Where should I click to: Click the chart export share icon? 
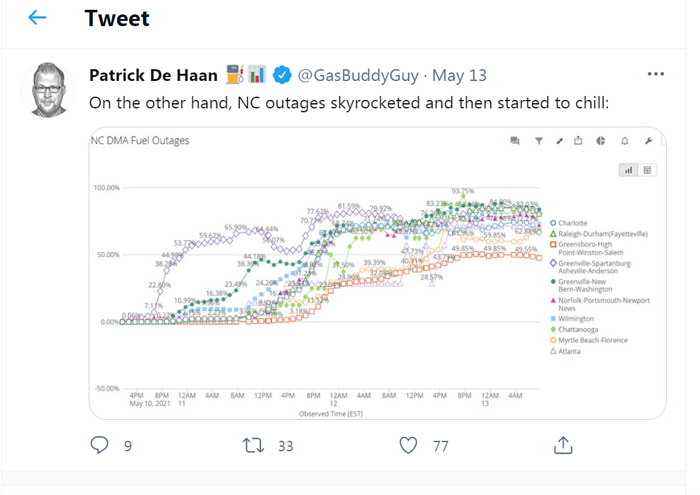[x=578, y=141]
